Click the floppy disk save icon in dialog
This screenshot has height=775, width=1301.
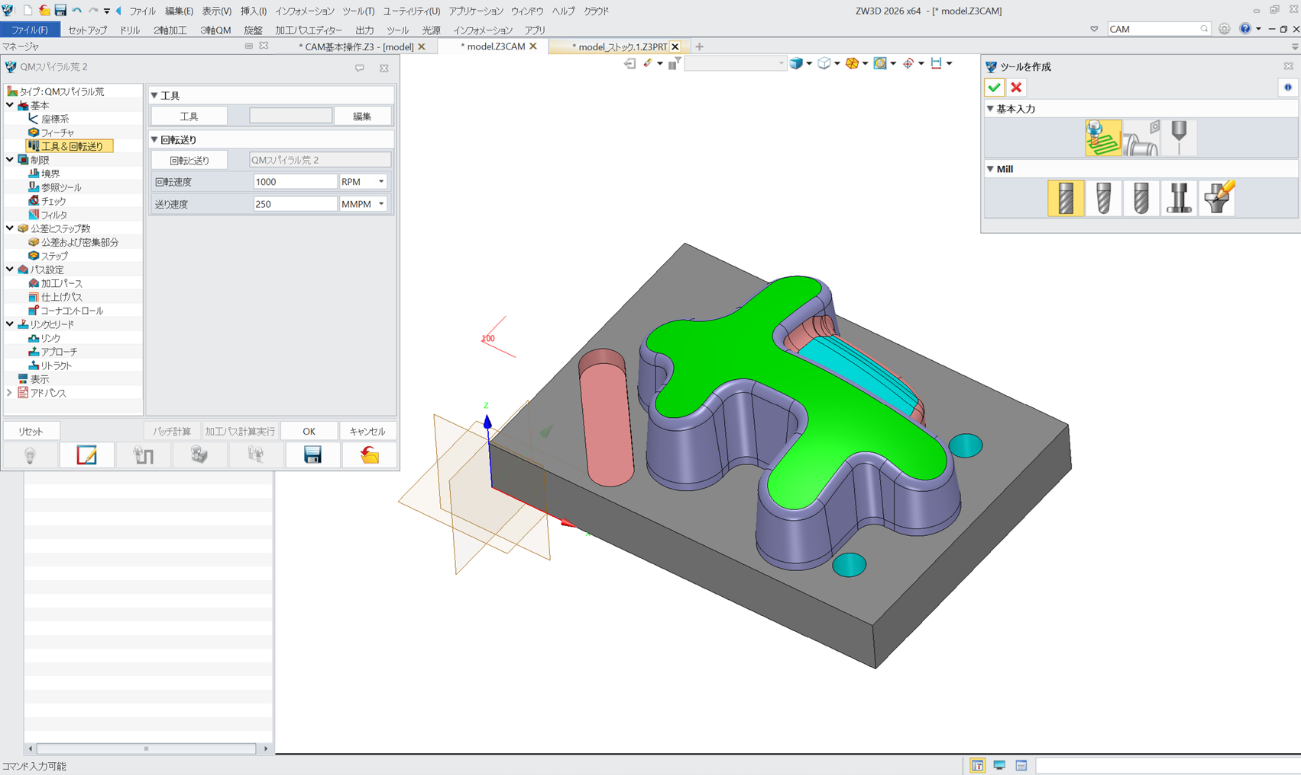point(312,456)
